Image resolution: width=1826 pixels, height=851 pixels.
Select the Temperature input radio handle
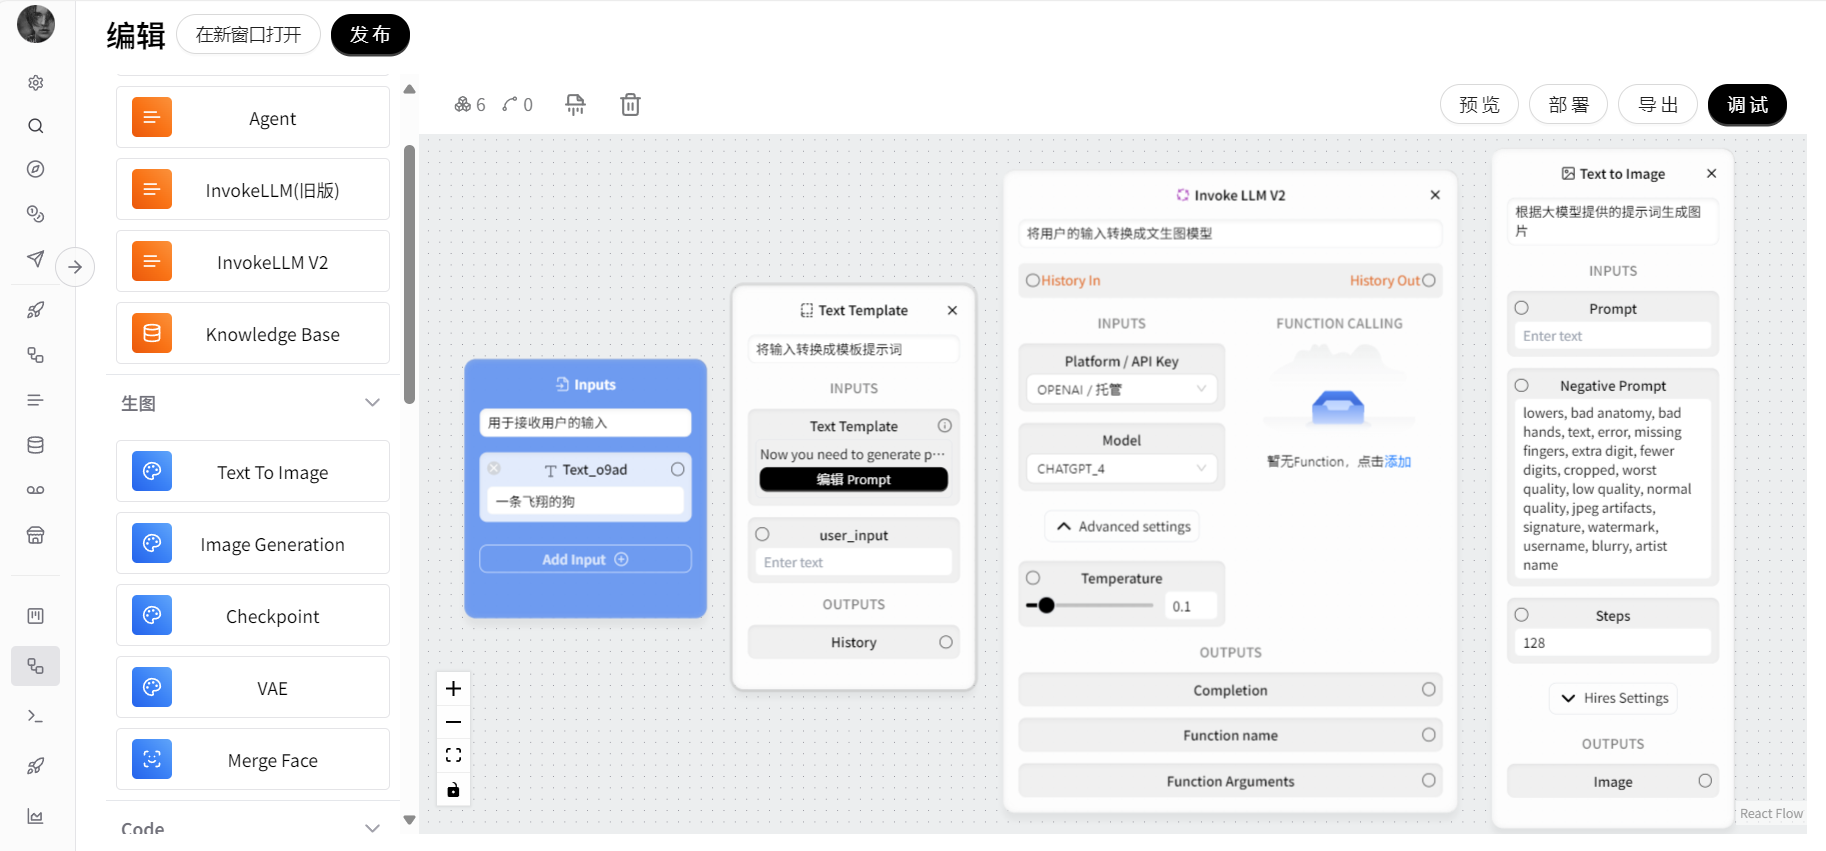(x=1033, y=578)
